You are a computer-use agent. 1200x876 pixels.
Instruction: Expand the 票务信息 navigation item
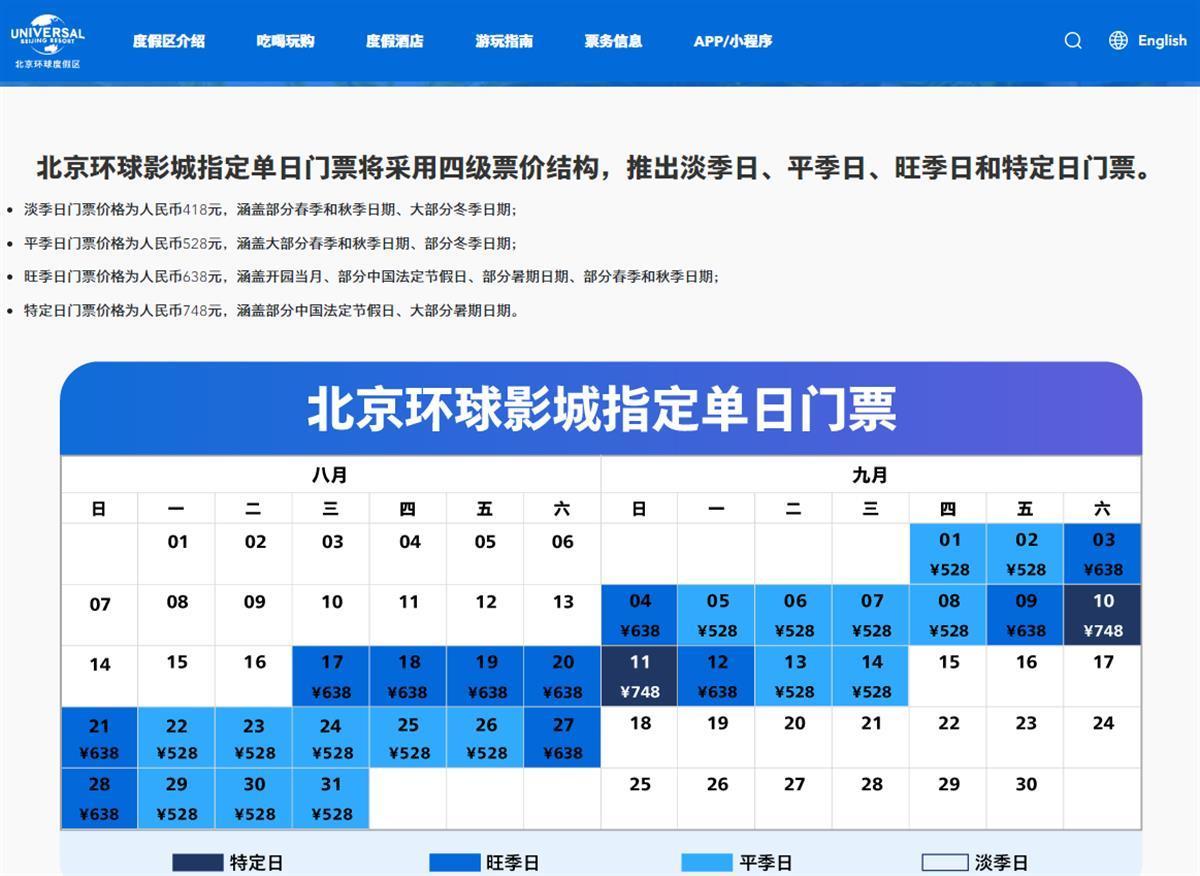pyautogui.click(x=613, y=41)
